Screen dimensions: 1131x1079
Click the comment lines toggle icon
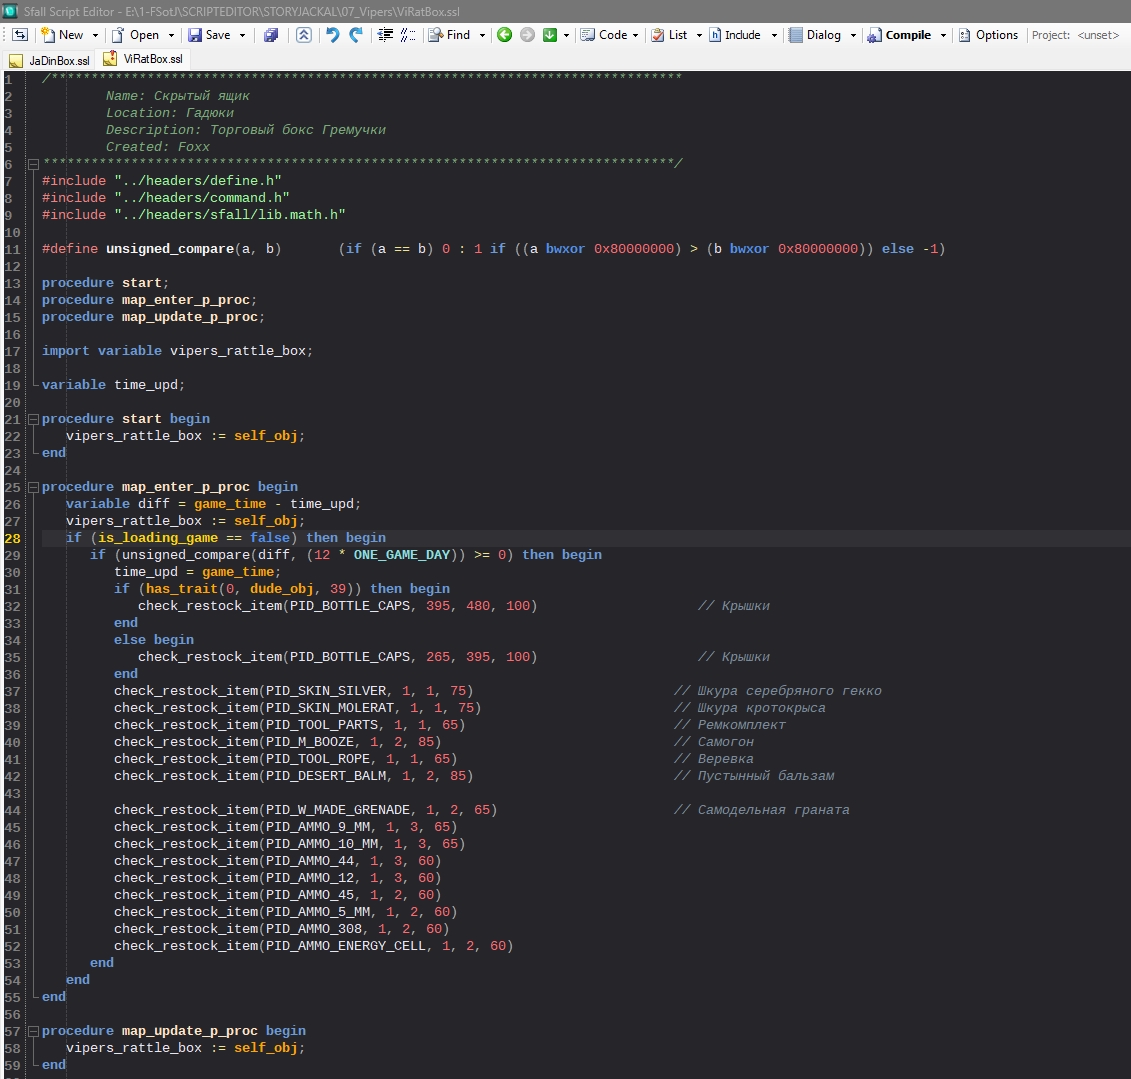click(408, 35)
